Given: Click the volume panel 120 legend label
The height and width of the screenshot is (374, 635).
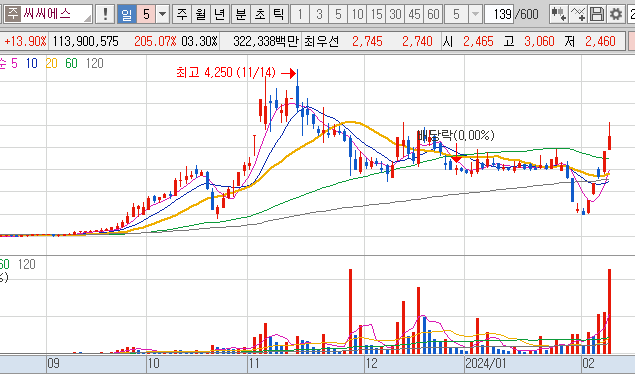Looking at the screenshot, I should (x=27, y=264).
